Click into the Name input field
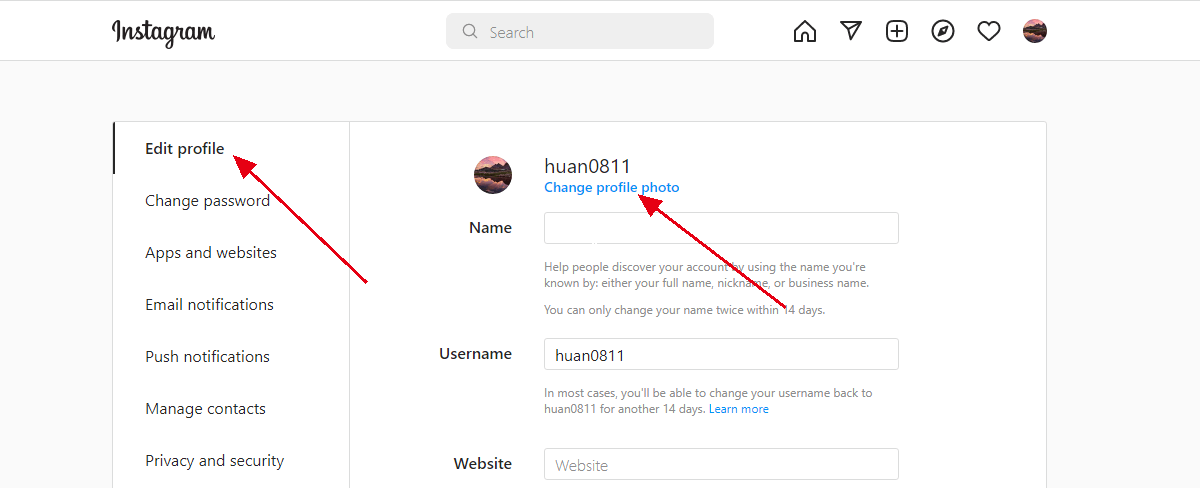1200x488 pixels. tap(721, 228)
